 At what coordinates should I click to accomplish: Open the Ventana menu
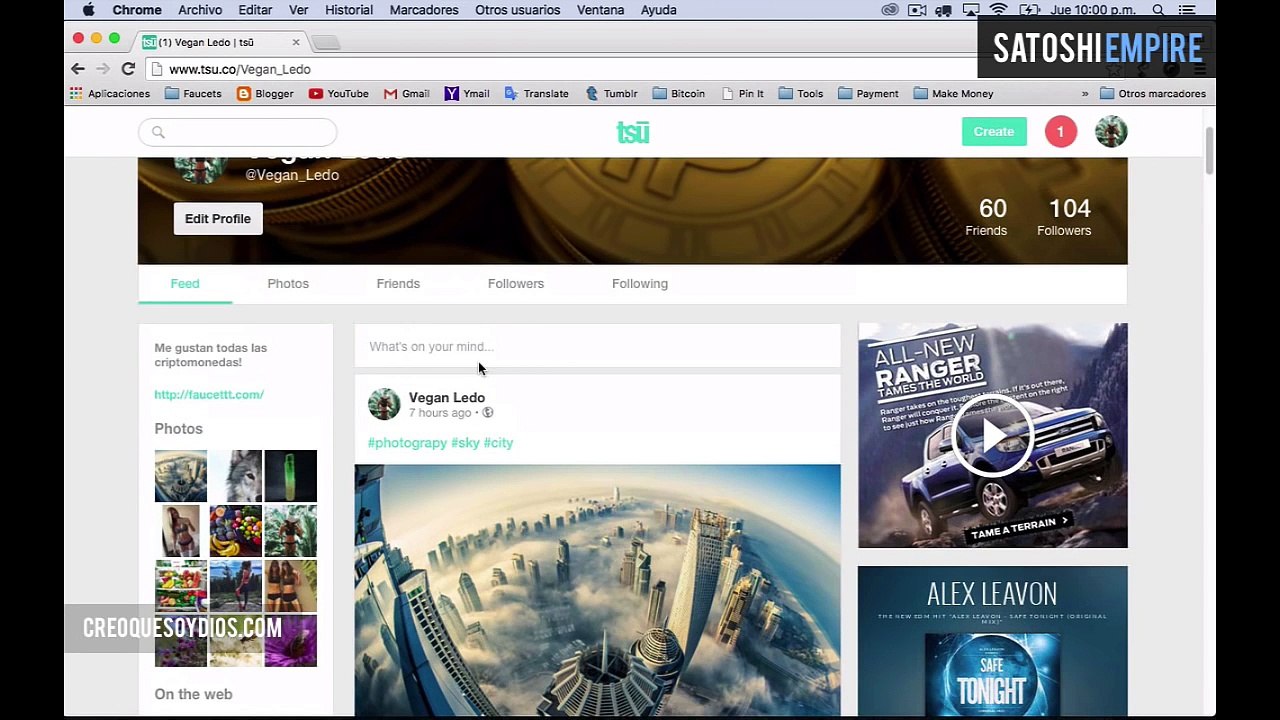click(601, 10)
